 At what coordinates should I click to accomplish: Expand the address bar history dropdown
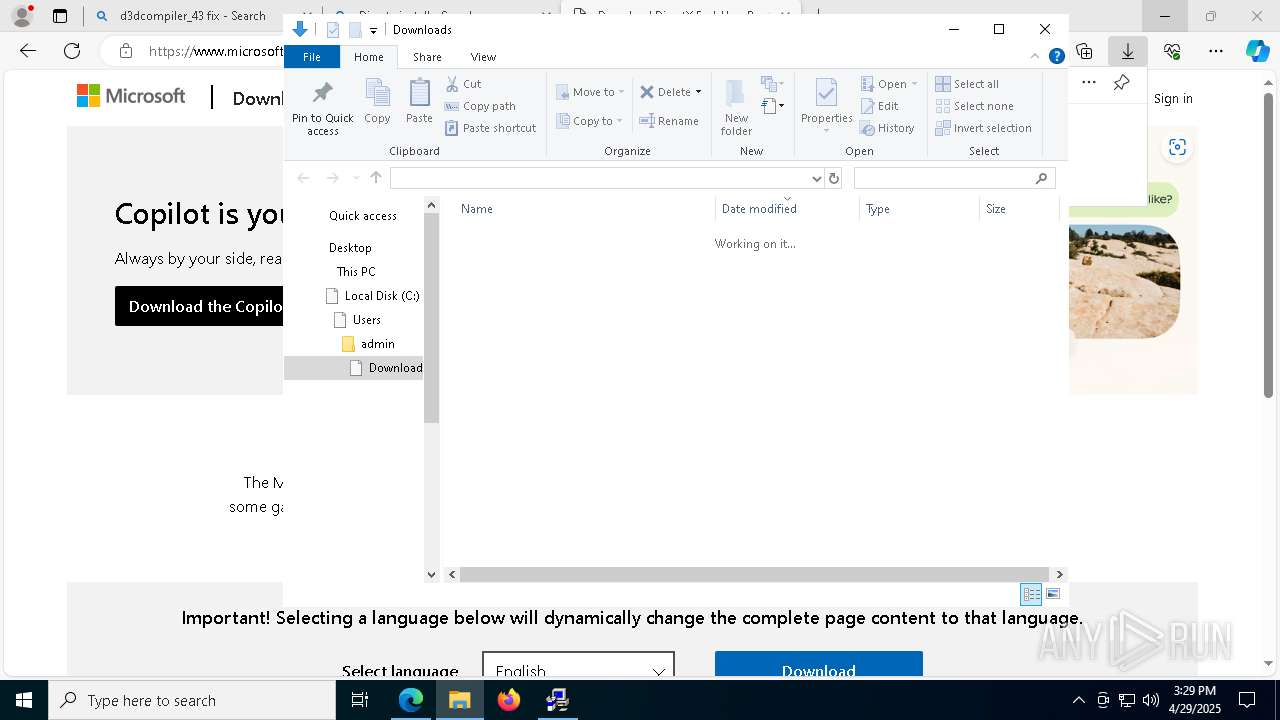pyautogui.click(x=817, y=178)
